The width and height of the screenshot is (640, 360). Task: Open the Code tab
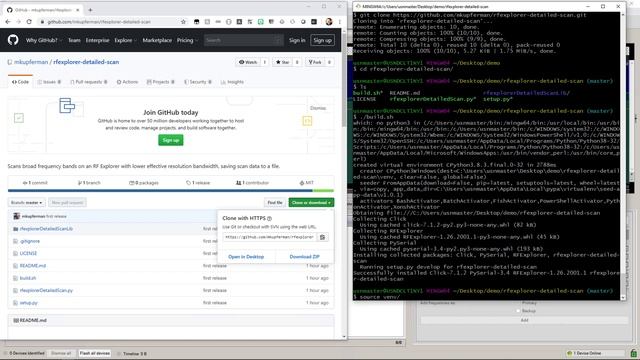click(20, 82)
